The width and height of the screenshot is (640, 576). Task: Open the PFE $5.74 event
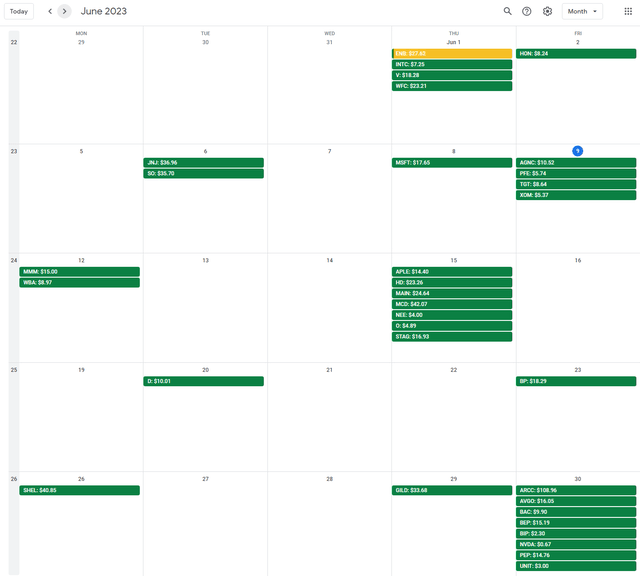coord(576,173)
